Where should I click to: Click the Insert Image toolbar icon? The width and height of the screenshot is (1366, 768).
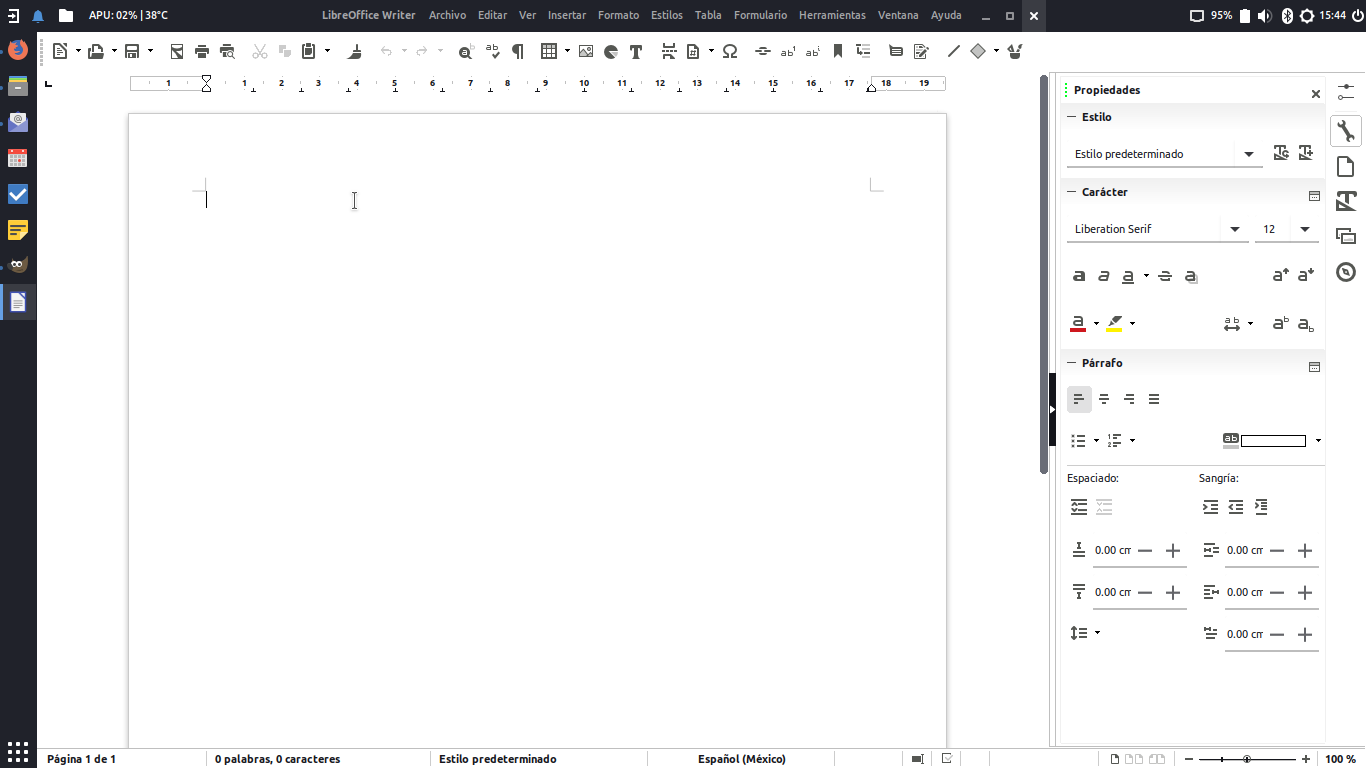pyautogui.click(x=586, y=51)
